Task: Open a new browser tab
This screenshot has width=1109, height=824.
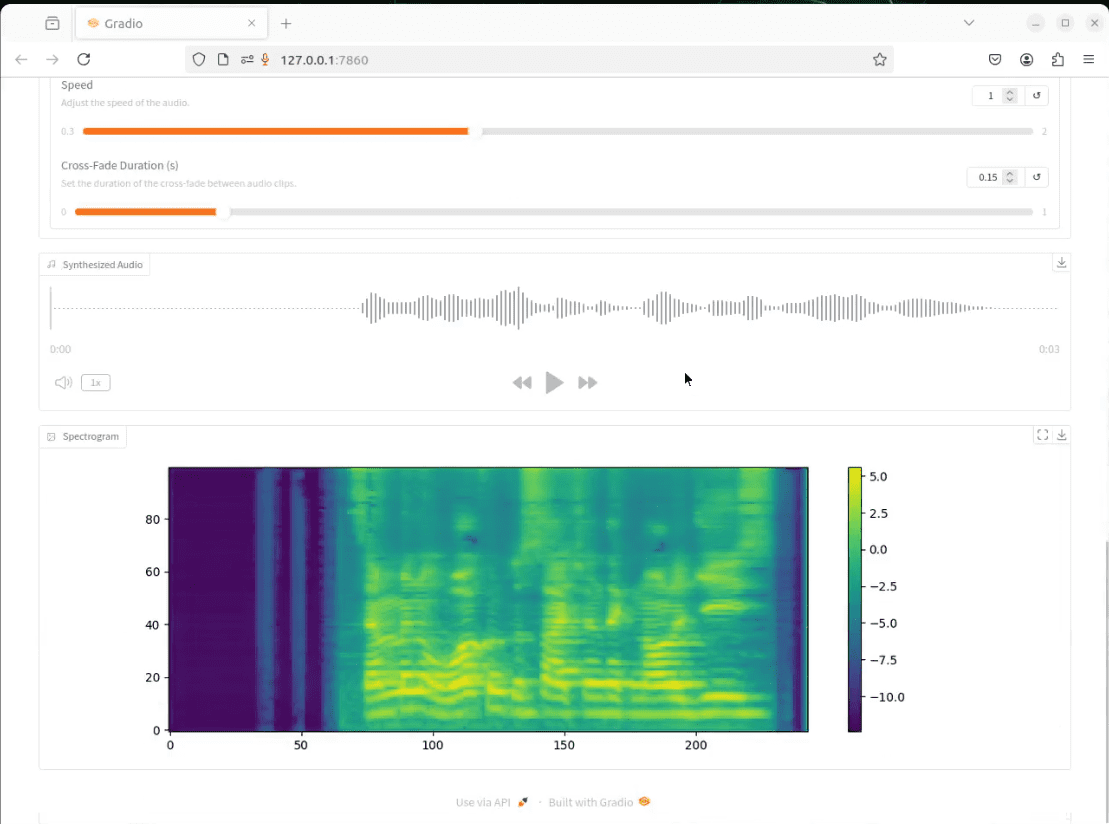Action: click(x=286, y=22)
